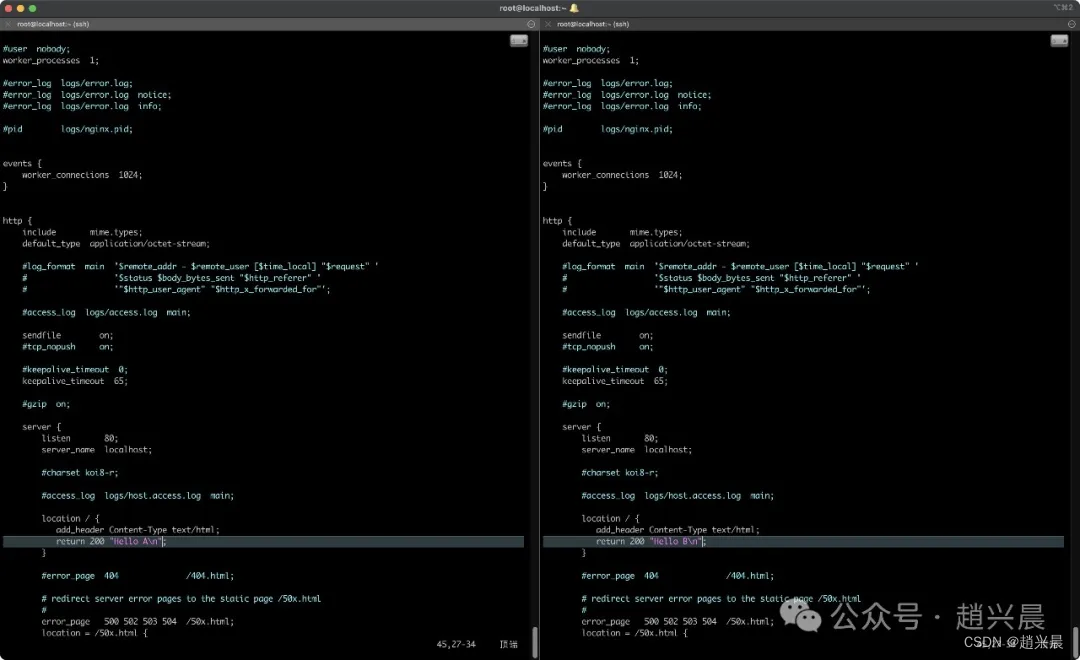
Task: Click 'http {' in the right pane
Action: (x=557, y=220)
